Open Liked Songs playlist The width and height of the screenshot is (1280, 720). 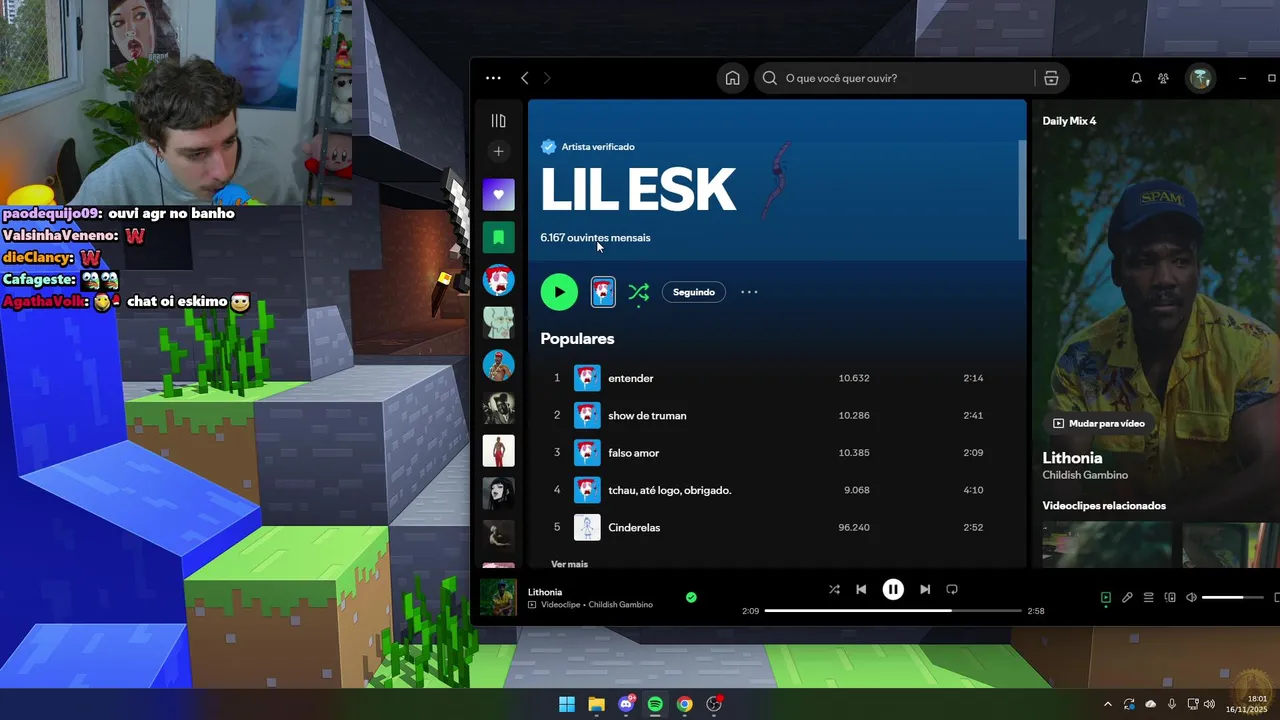click(498, 194)
